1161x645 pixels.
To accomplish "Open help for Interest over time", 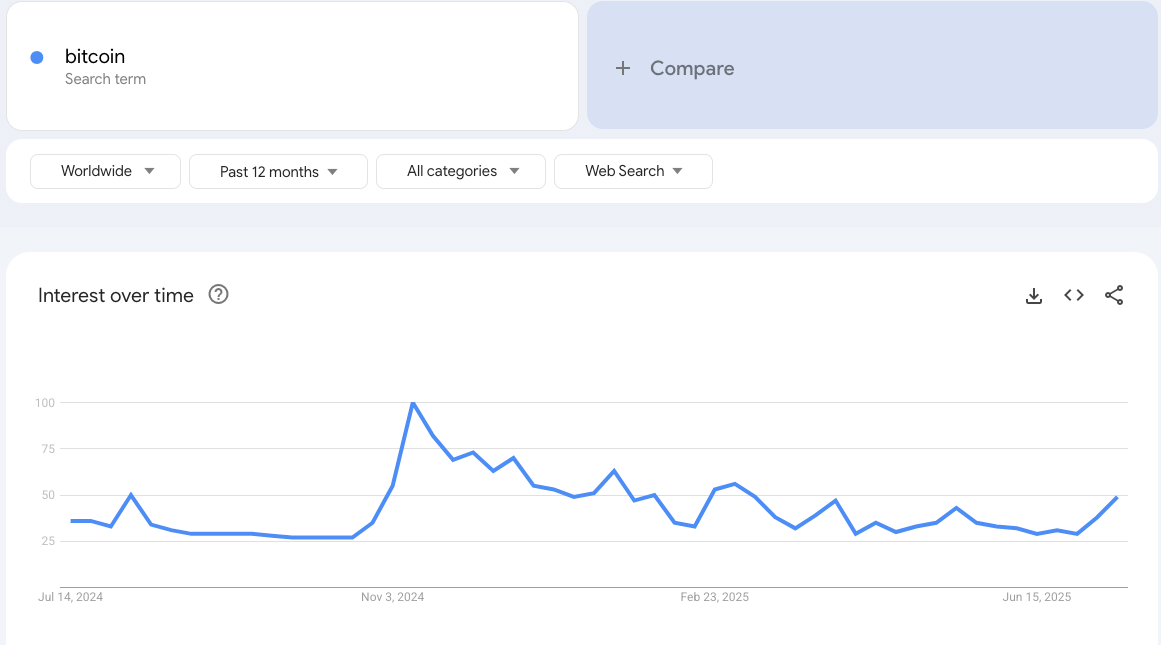I will pos(218,295).
